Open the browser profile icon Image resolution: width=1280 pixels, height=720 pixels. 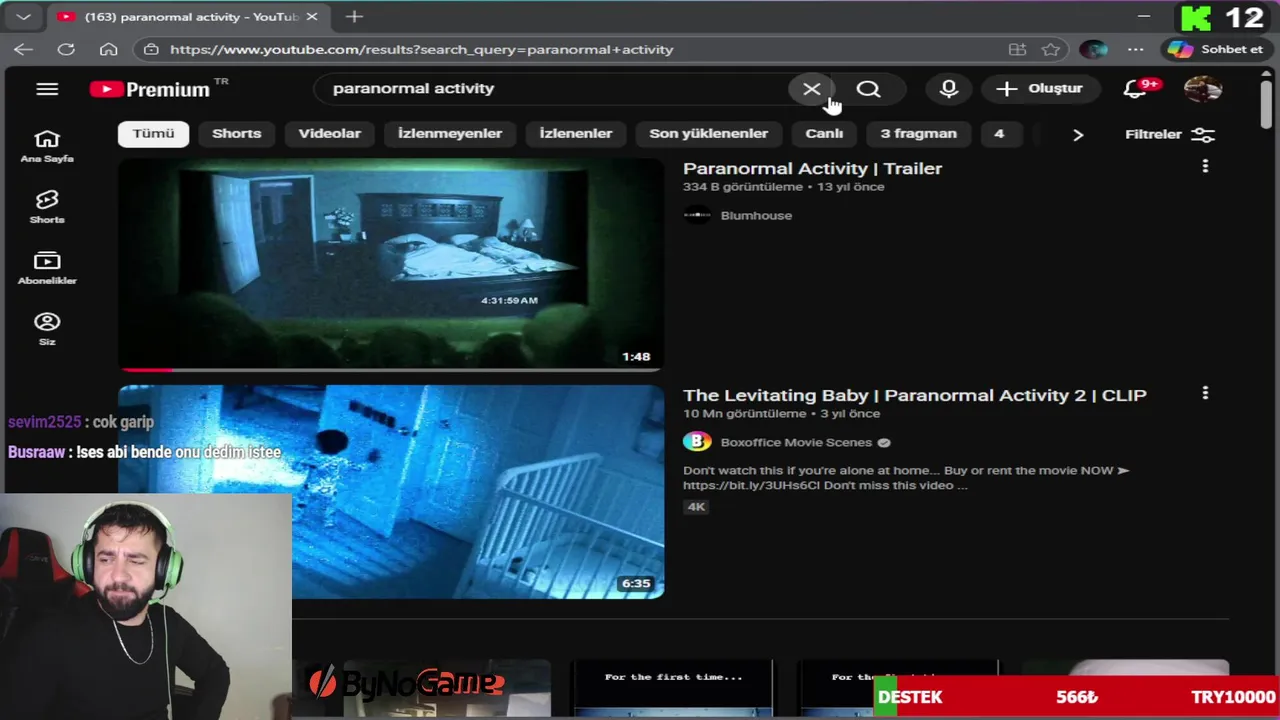(1093, 49)
